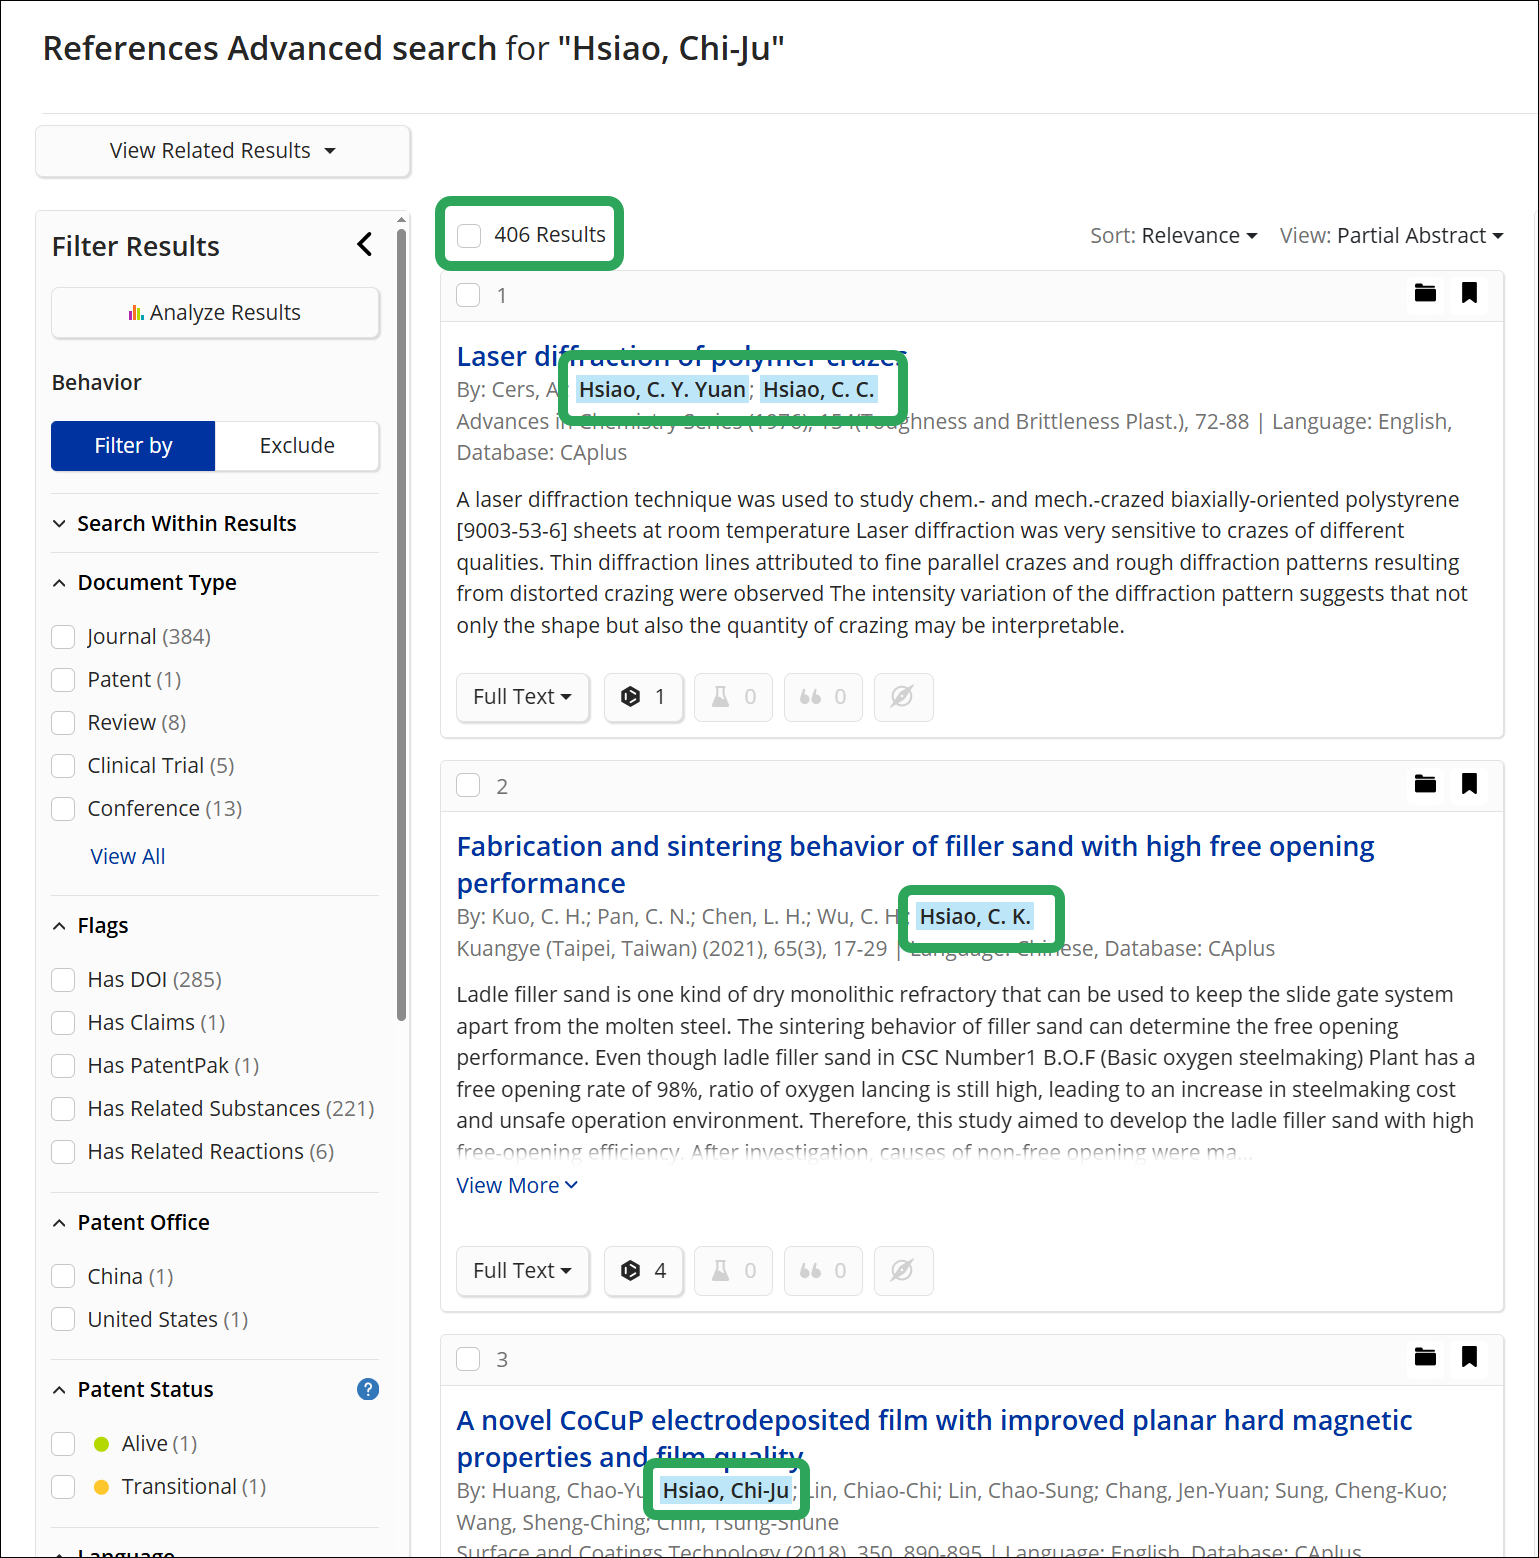View reactions count for result 1
The image size is (1539, 1558).
pyautogui.click(x=733, y=697)
